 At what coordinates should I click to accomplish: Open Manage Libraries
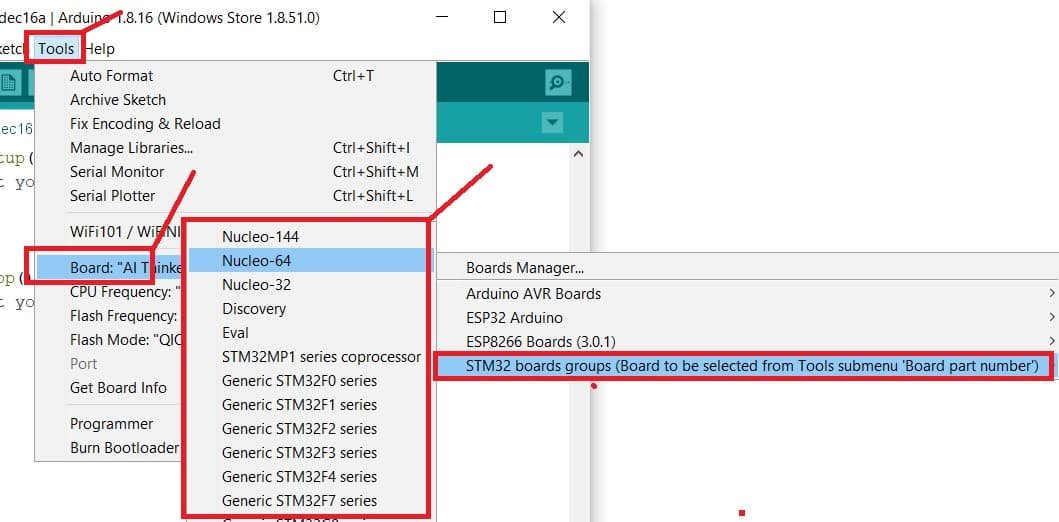point(236,148)
